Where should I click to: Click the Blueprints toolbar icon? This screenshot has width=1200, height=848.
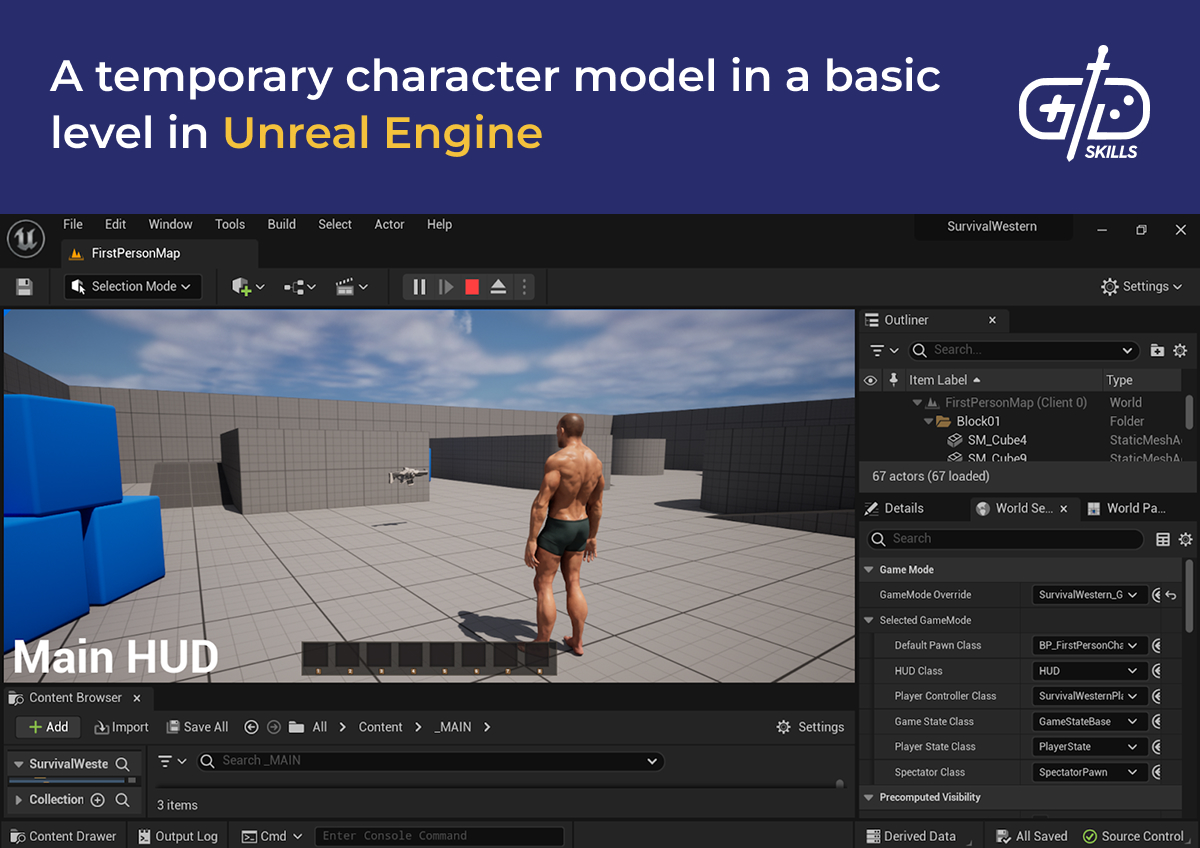point(293,286)
